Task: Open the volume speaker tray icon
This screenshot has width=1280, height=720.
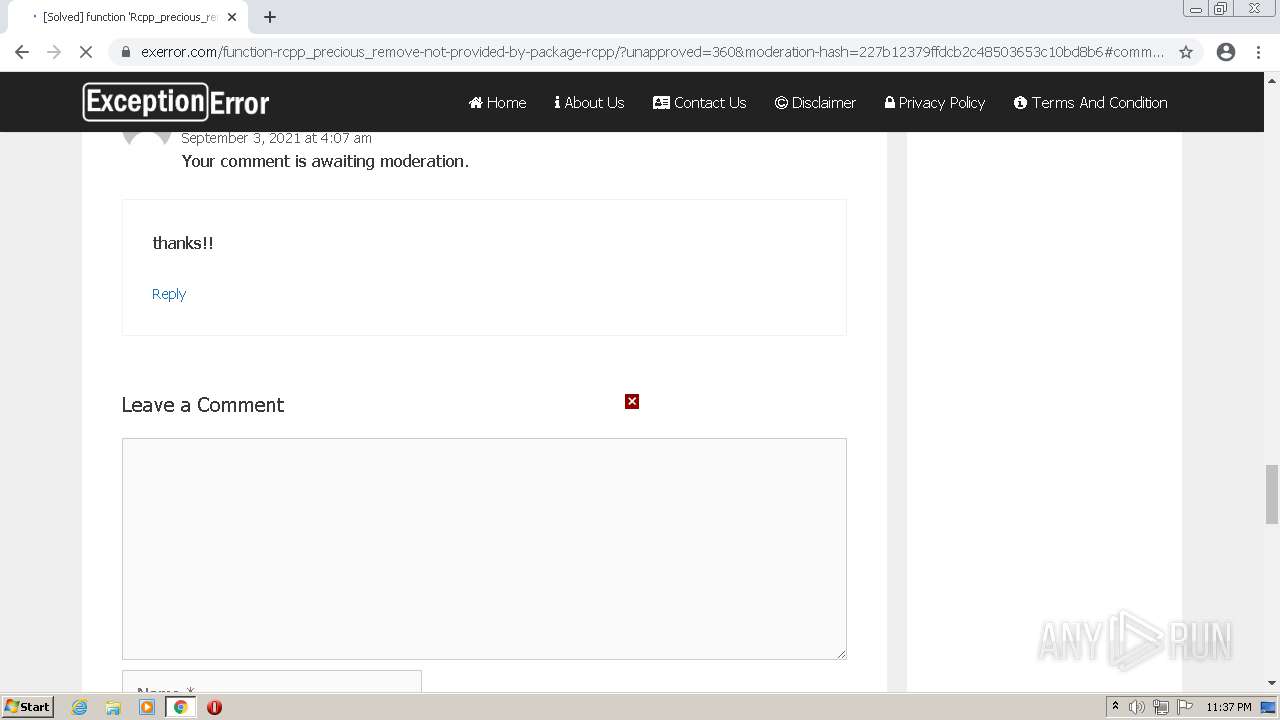Action: pyautogui.click(x=1137, y=707)
